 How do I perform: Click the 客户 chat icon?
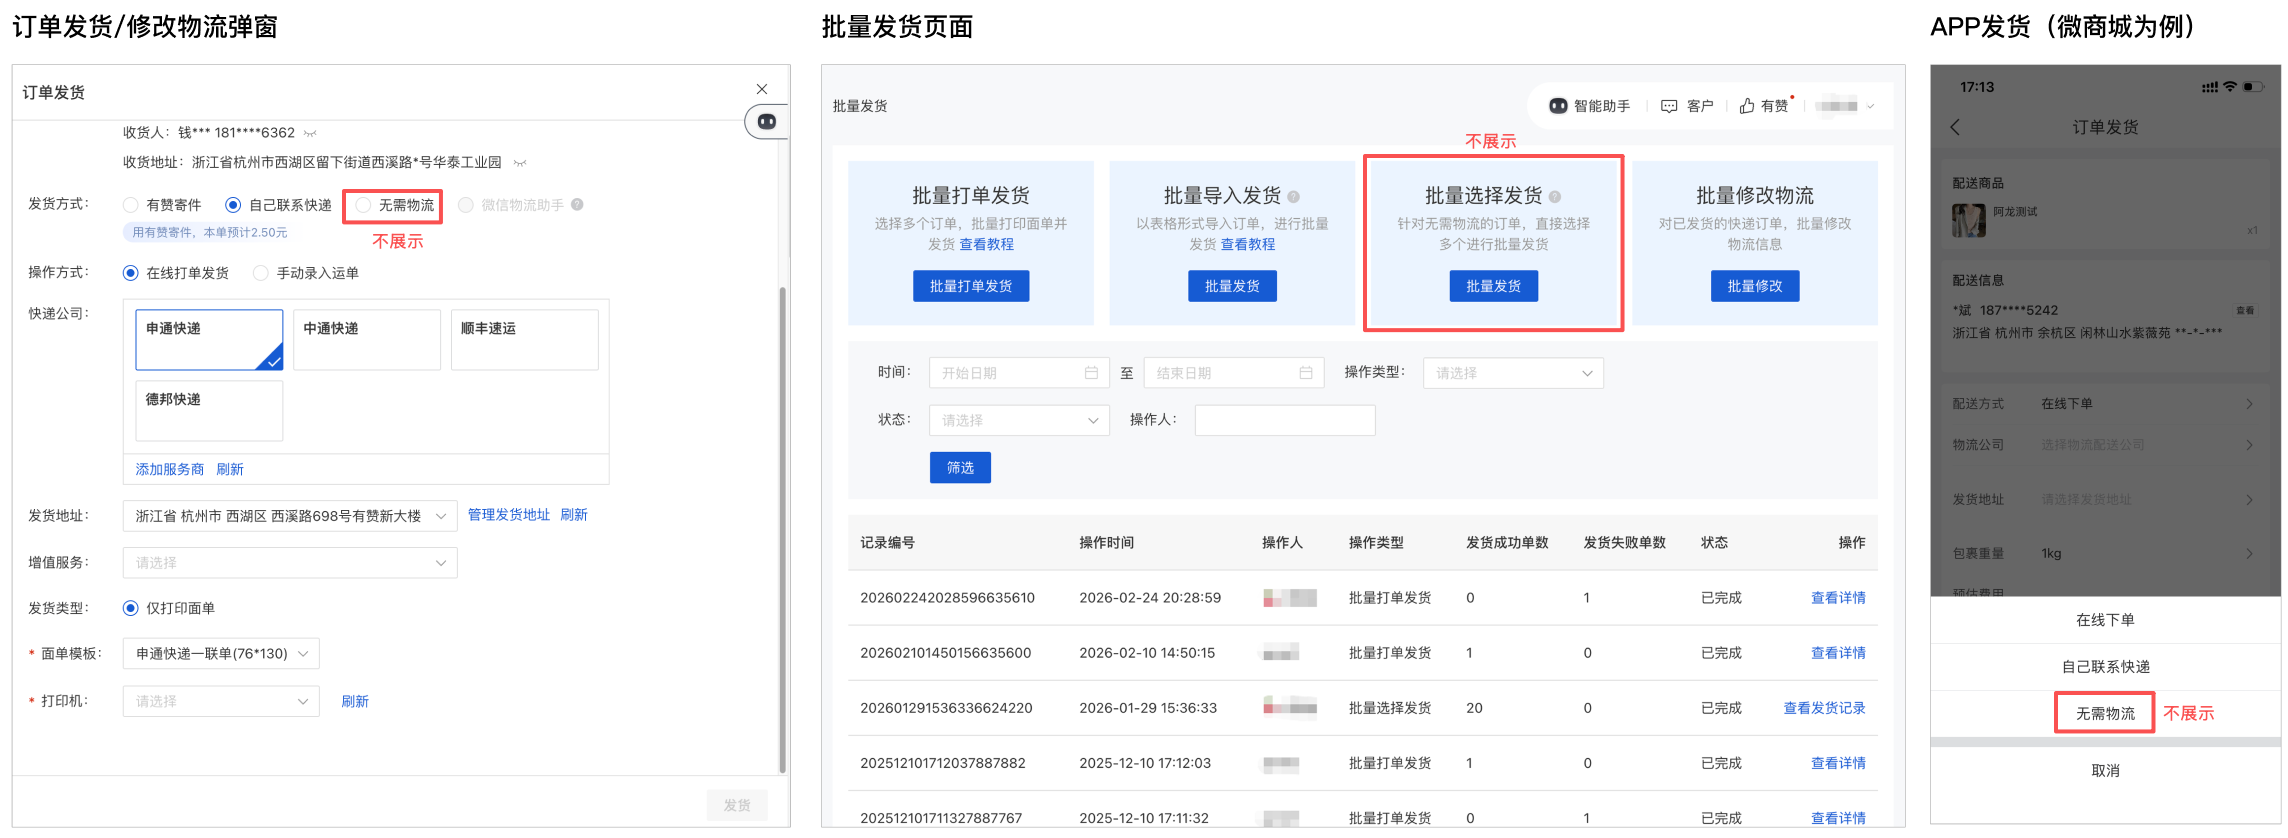1669,106
